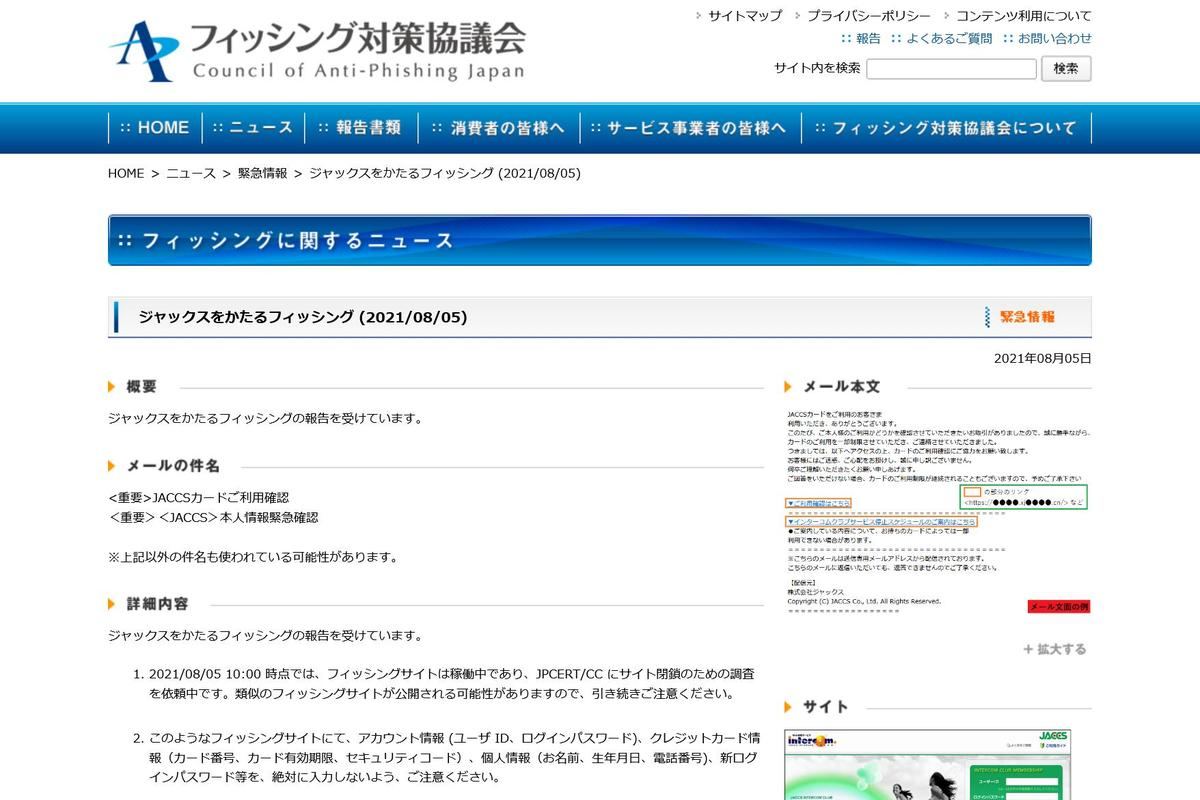Screen dimensions: 1200x800
Task: Click the 検索 button
Action: 1066,68
